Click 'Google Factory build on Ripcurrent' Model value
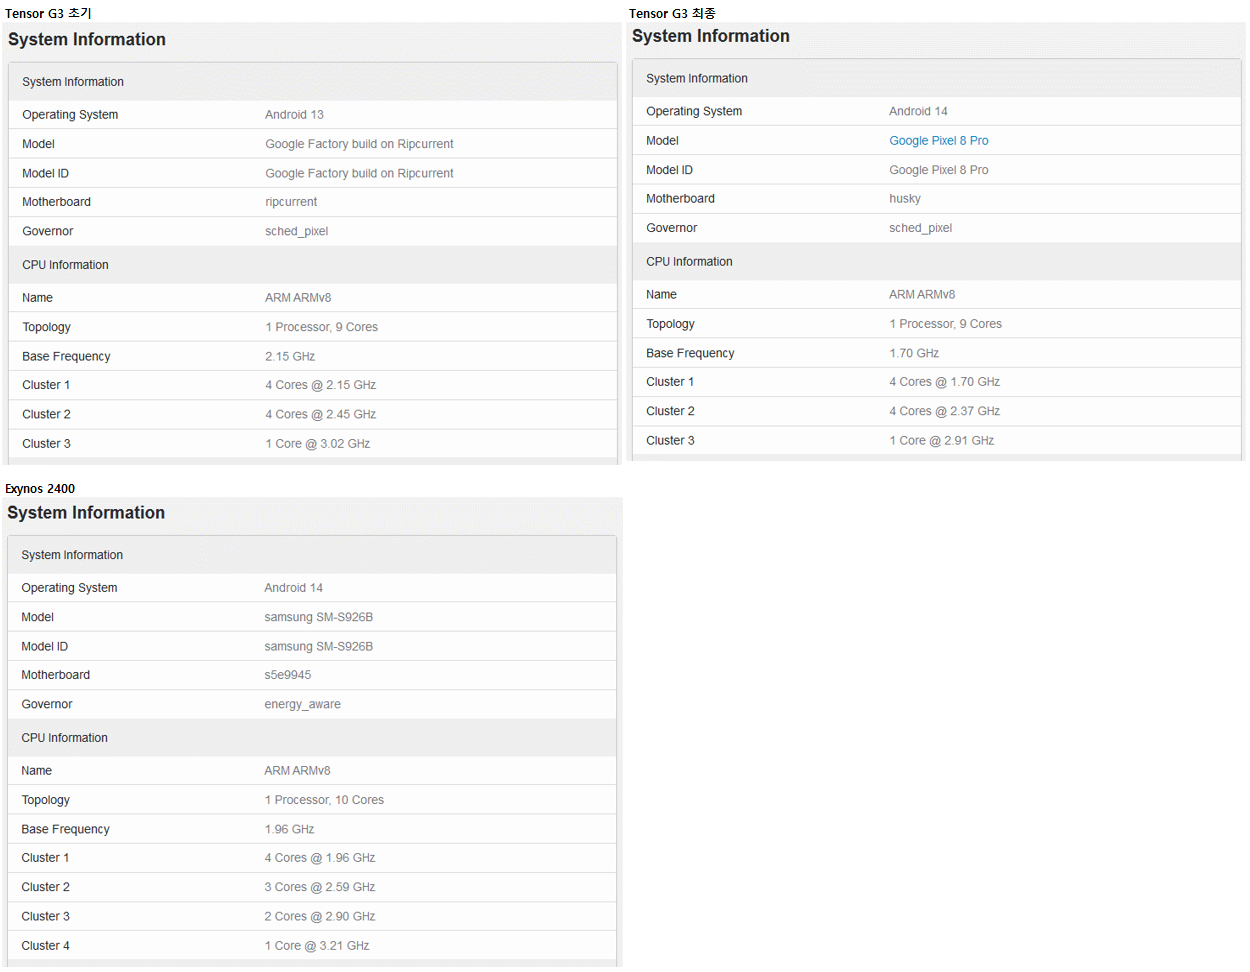 (x=359, y=144)
